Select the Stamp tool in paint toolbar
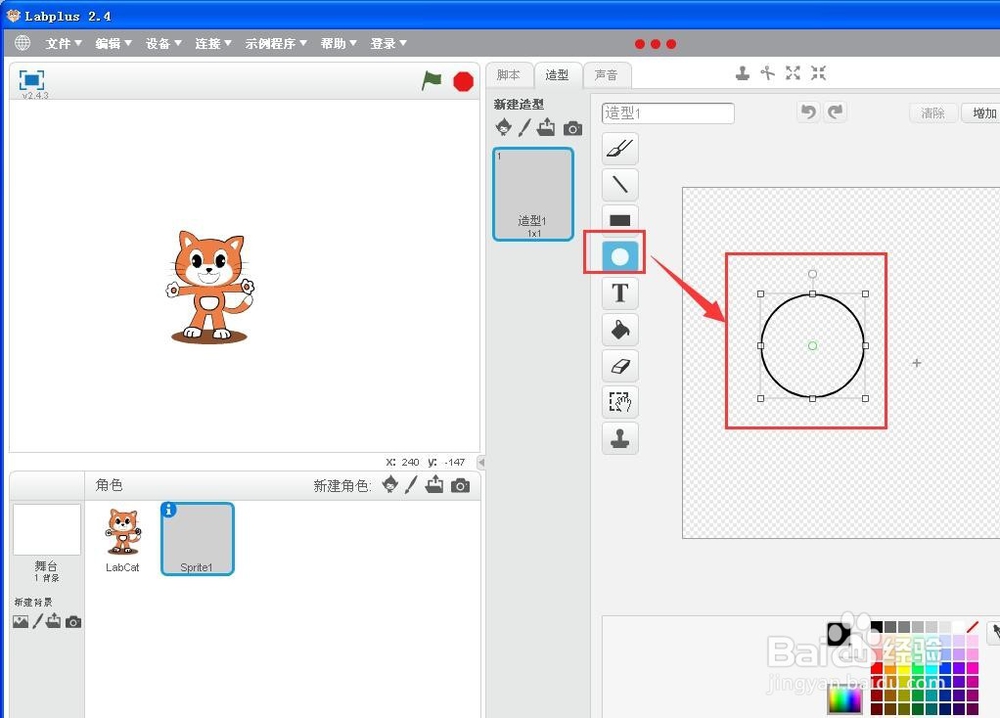 [620, 438]
